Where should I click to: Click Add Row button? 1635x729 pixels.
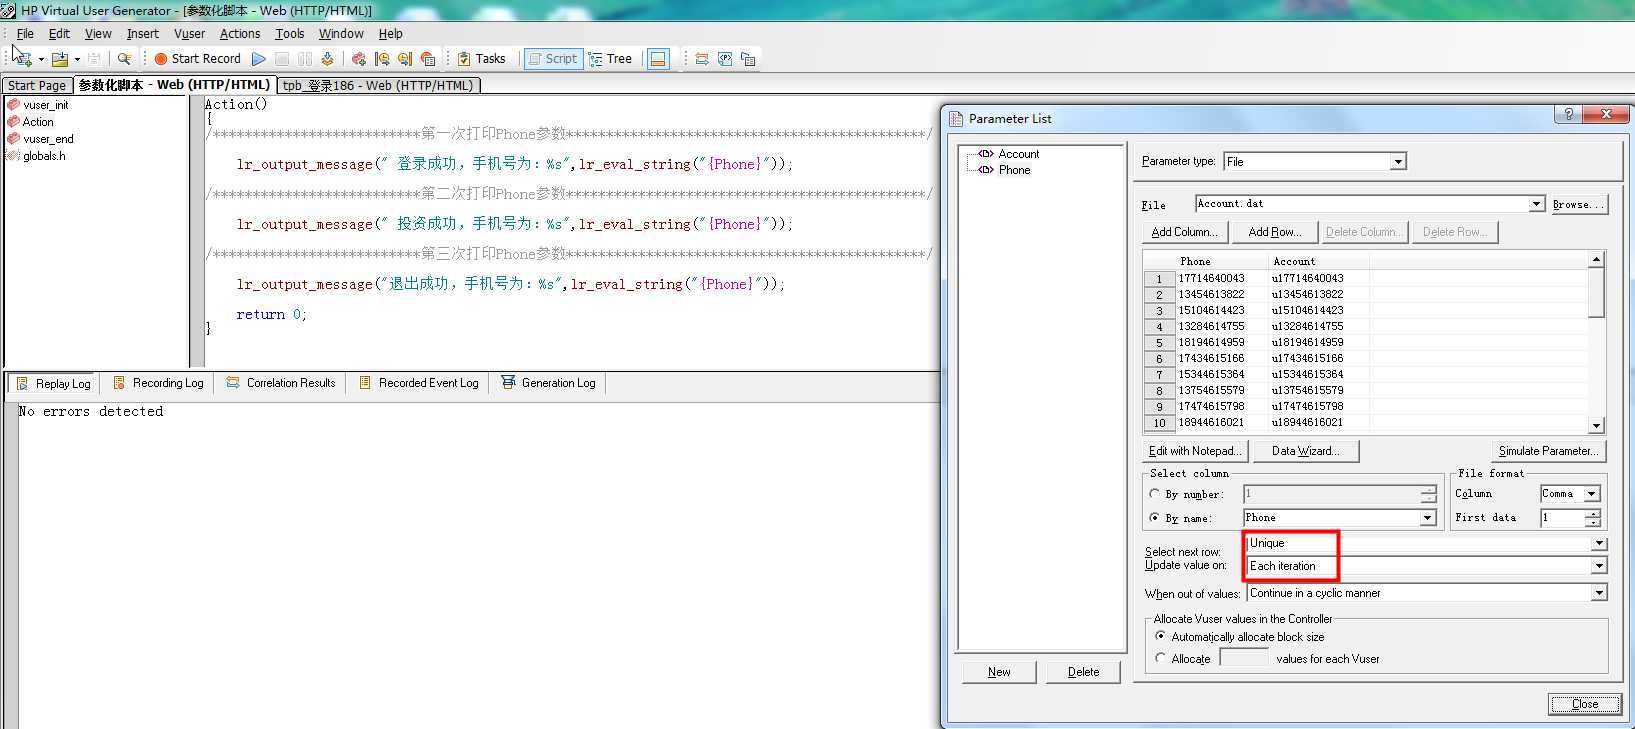[1274, 232]
